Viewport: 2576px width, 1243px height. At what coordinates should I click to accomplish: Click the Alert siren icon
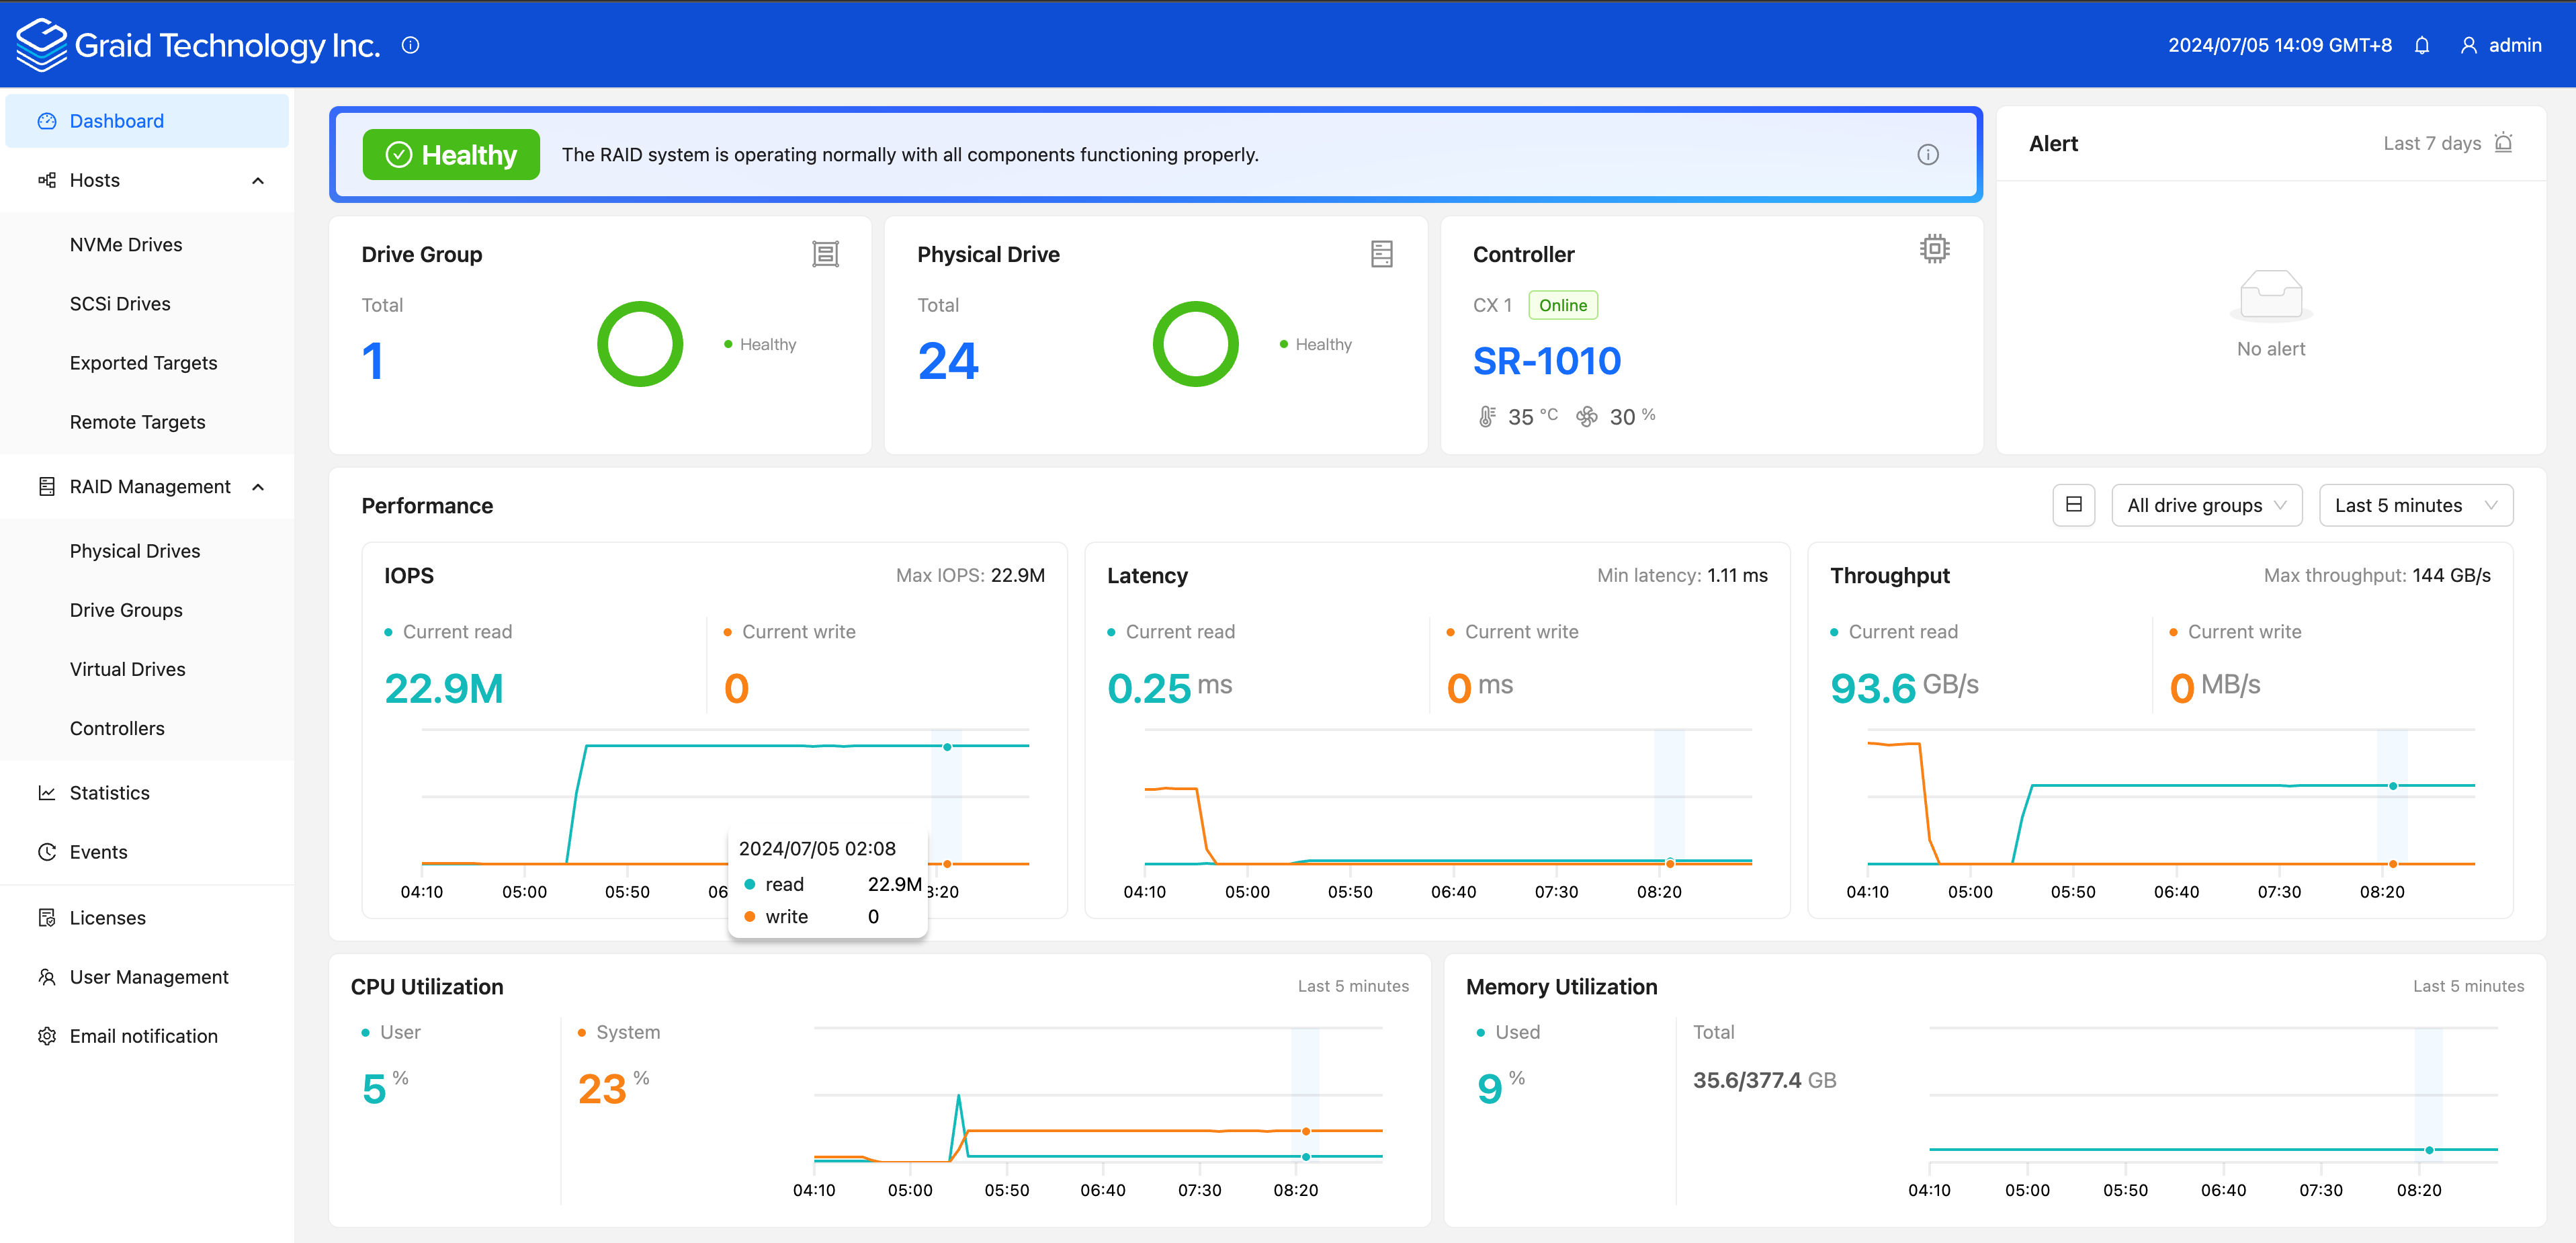pos(2503,142)
